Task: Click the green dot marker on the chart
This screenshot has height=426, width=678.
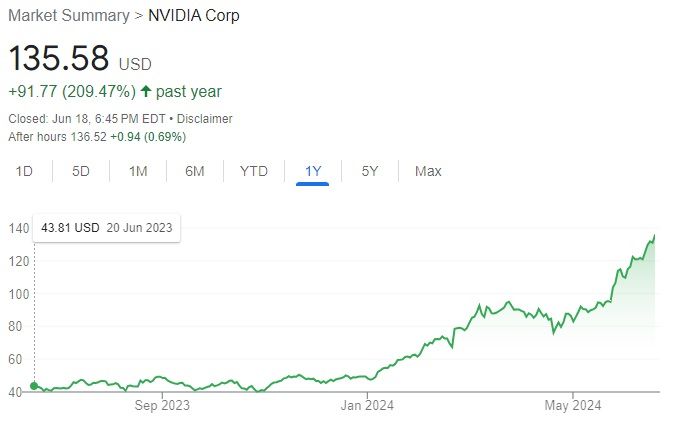Action: [35, 385]
